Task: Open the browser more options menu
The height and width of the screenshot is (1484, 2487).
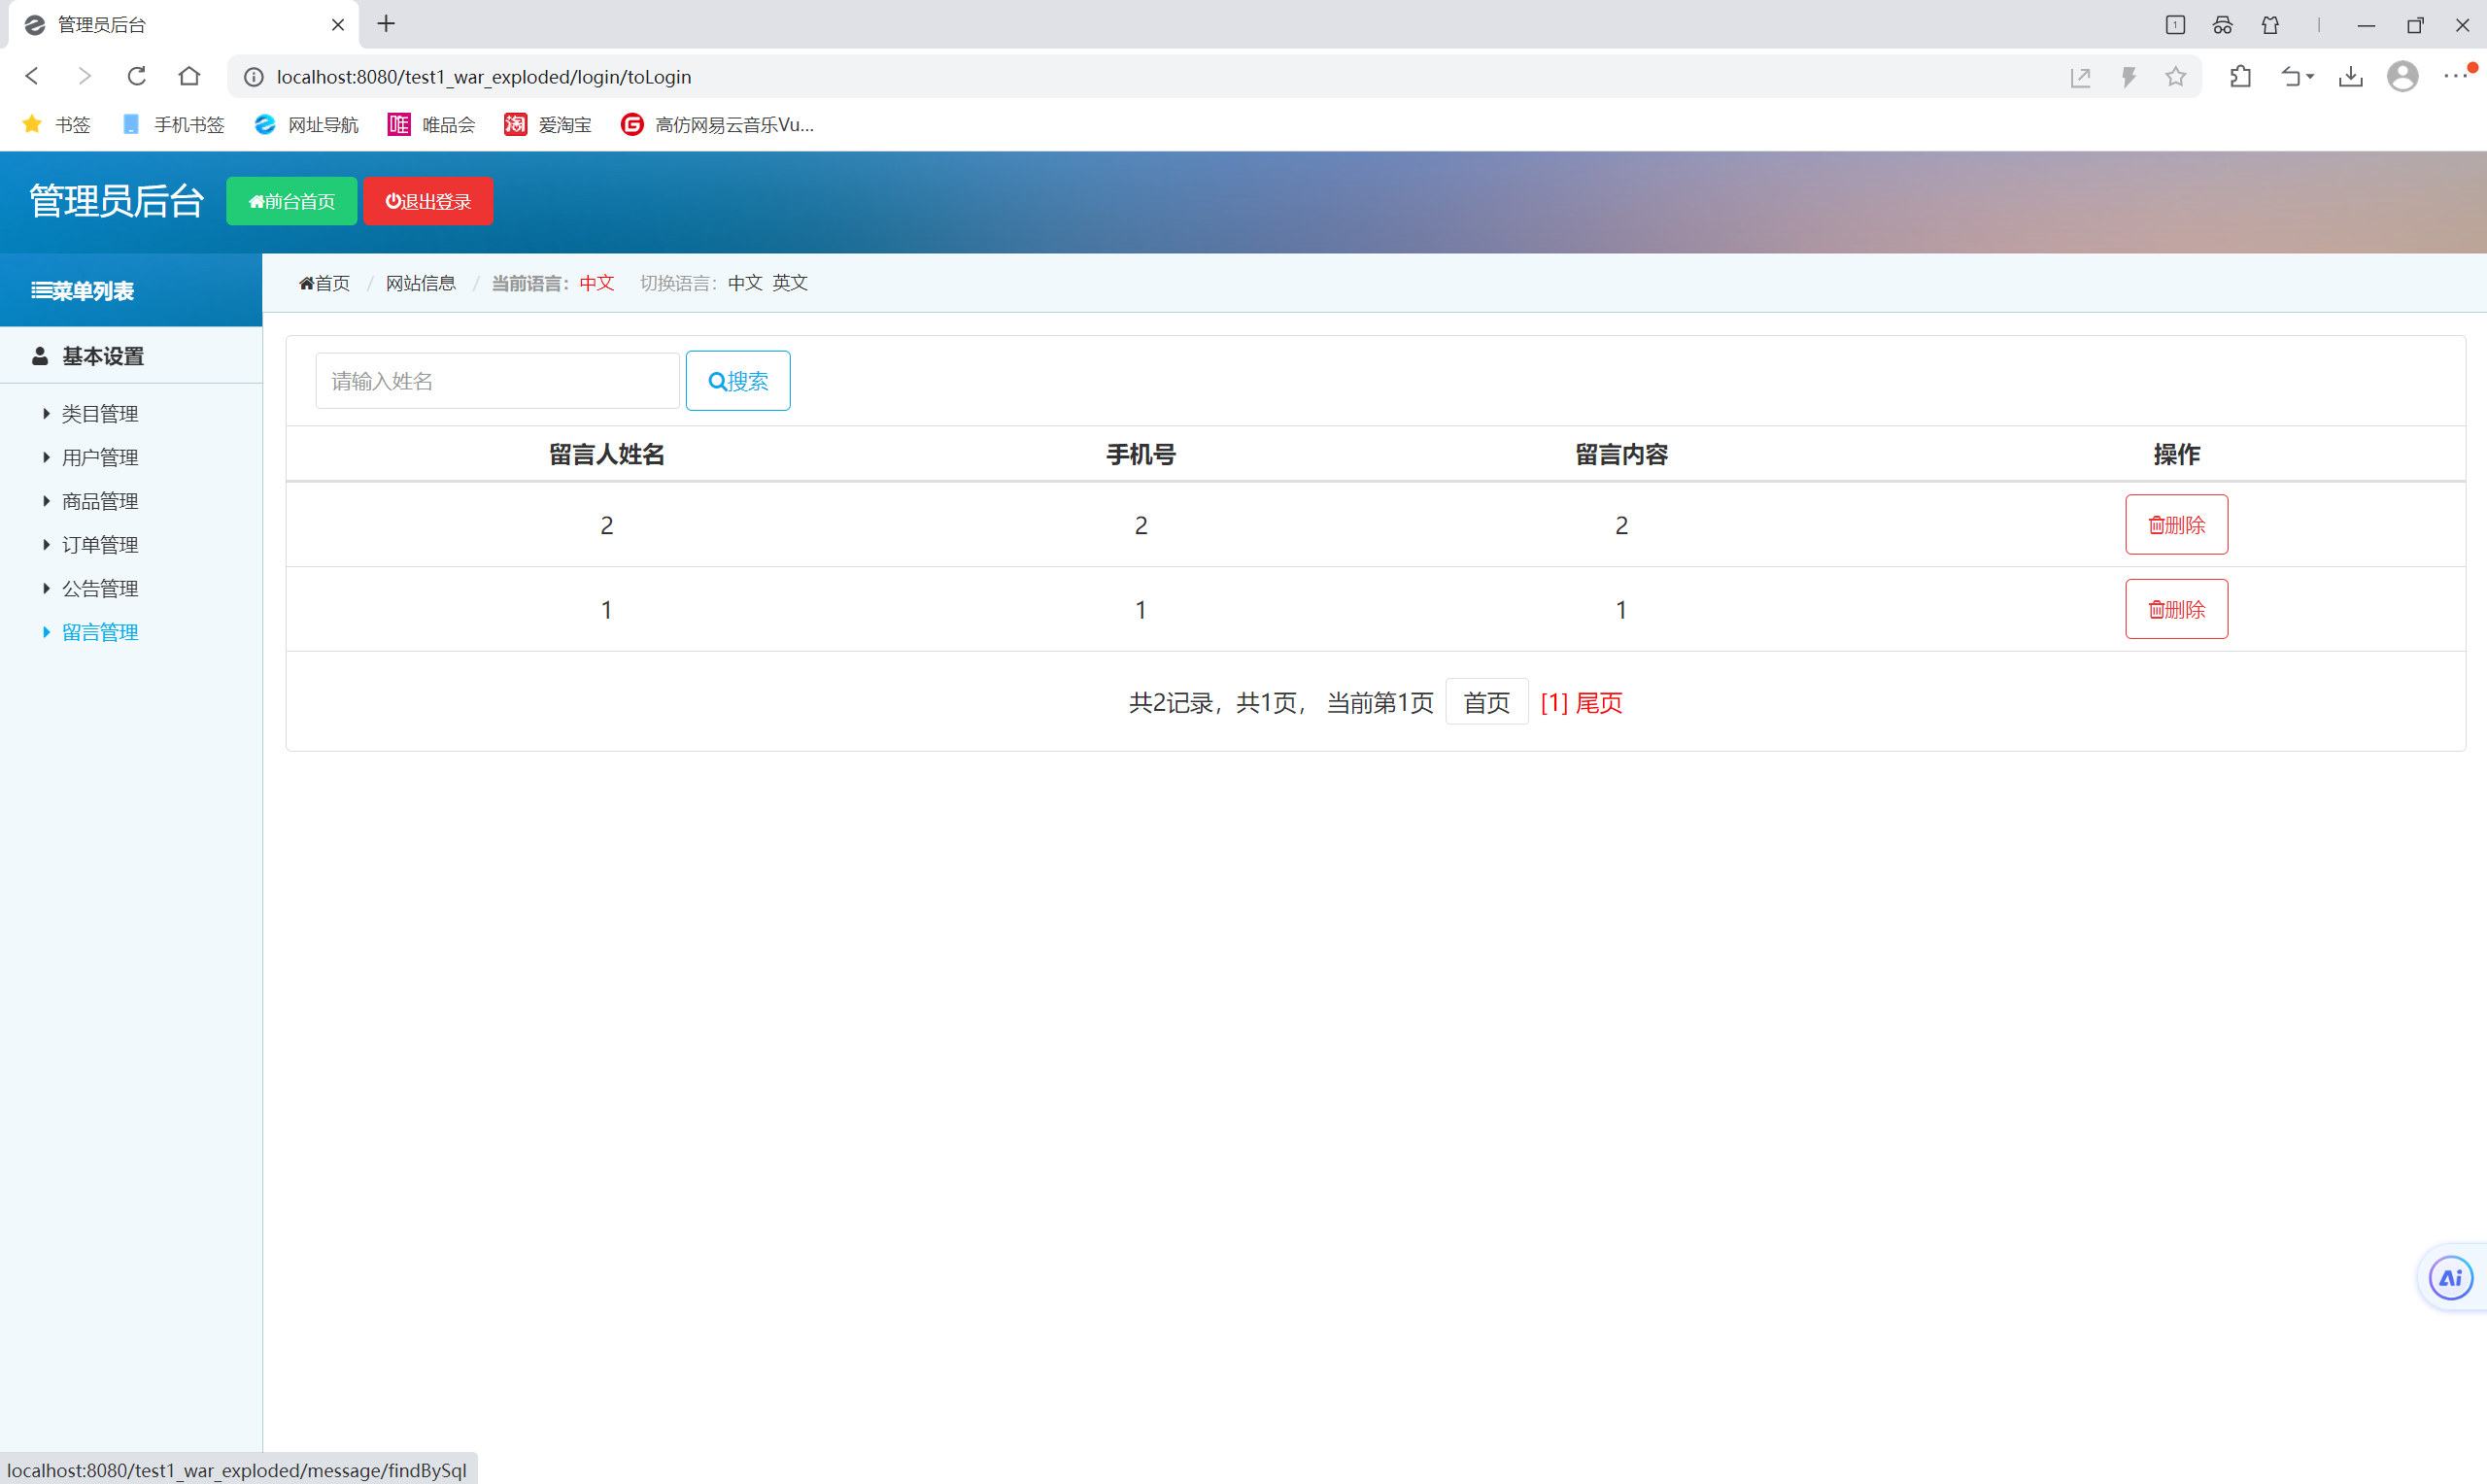Action: pyautogui.click(x=2455, y=76)
